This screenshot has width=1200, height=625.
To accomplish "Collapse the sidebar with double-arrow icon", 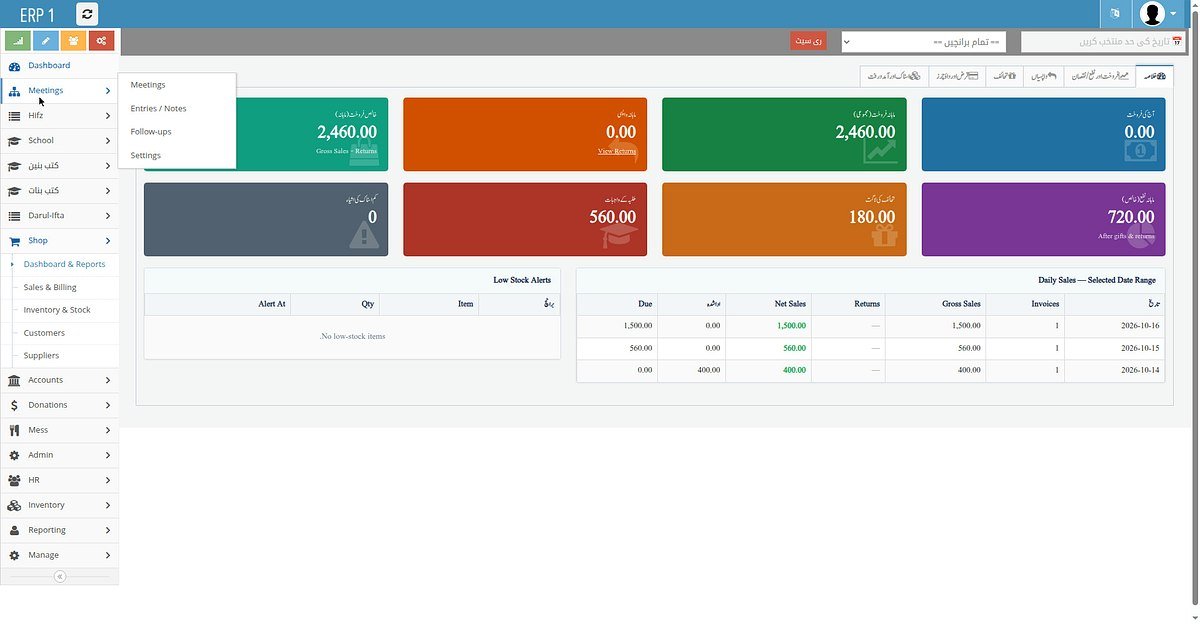I will tap(59, 576).
